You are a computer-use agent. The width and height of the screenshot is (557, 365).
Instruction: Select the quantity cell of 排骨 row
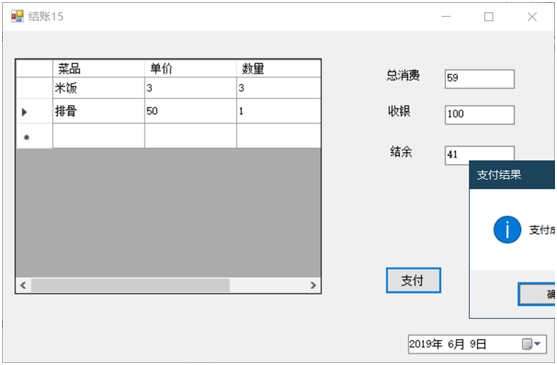tap(278, 111)
